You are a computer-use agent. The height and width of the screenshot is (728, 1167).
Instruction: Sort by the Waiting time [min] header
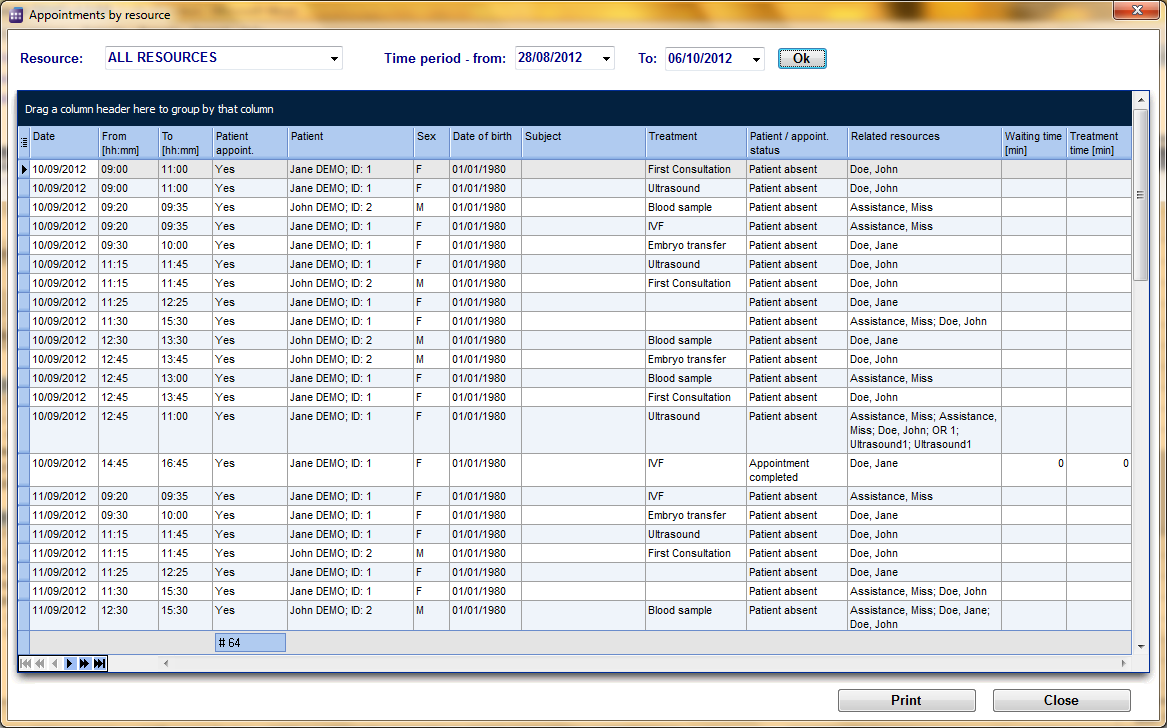[1034, 142]
